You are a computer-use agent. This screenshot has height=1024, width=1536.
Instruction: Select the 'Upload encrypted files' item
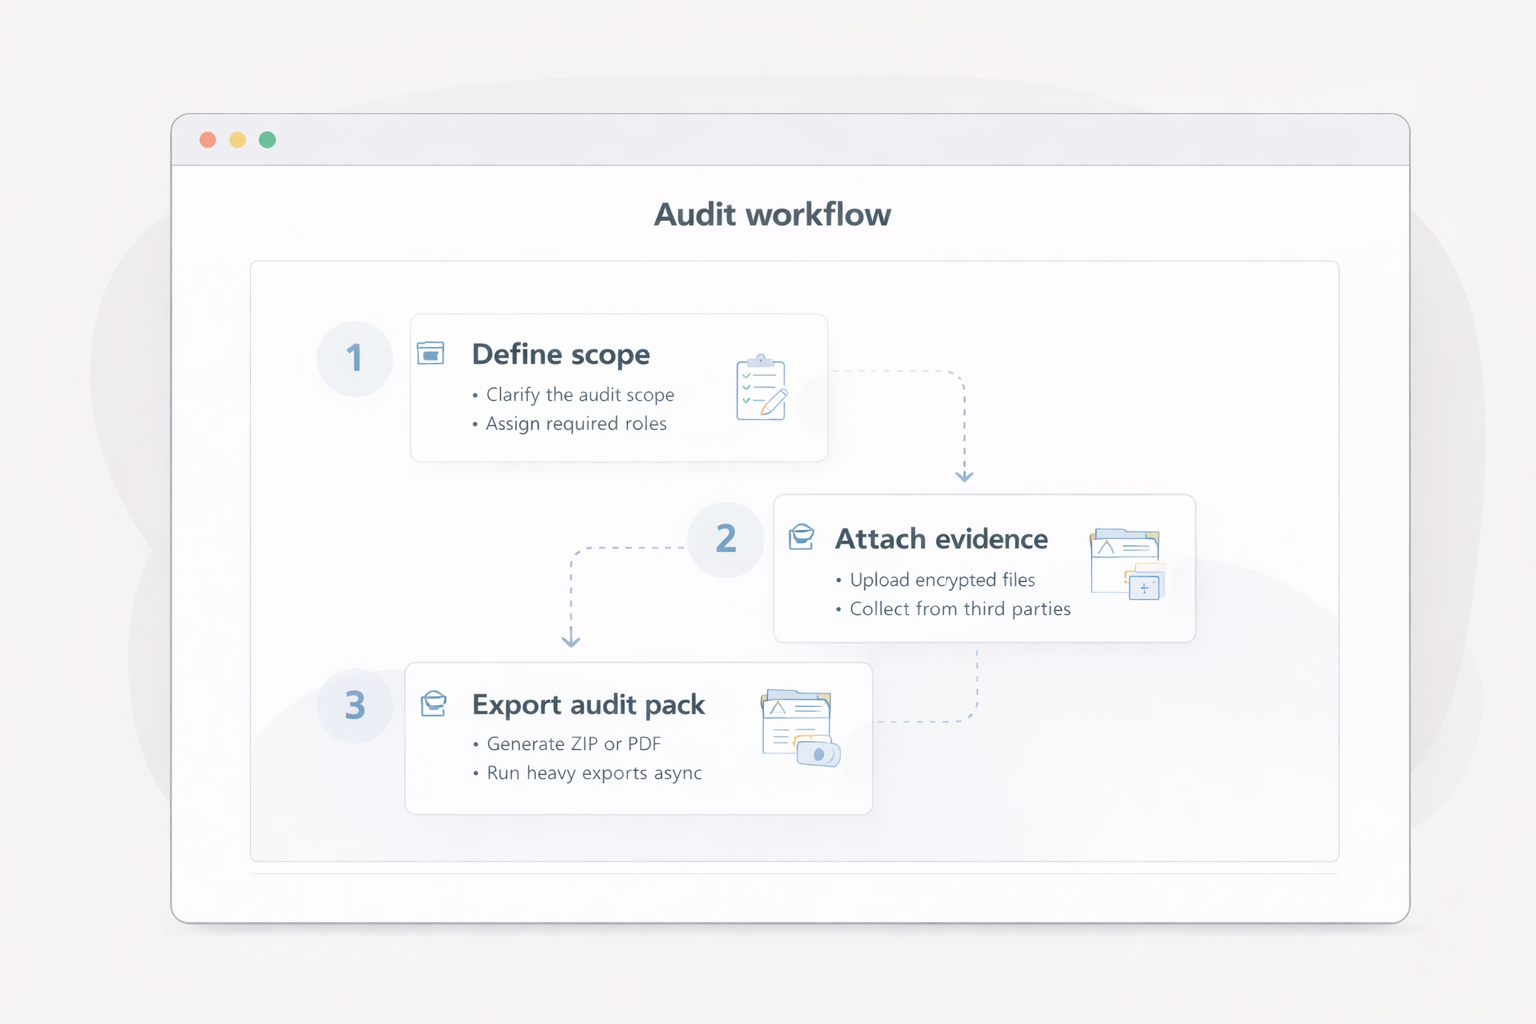tap(941, 580)
